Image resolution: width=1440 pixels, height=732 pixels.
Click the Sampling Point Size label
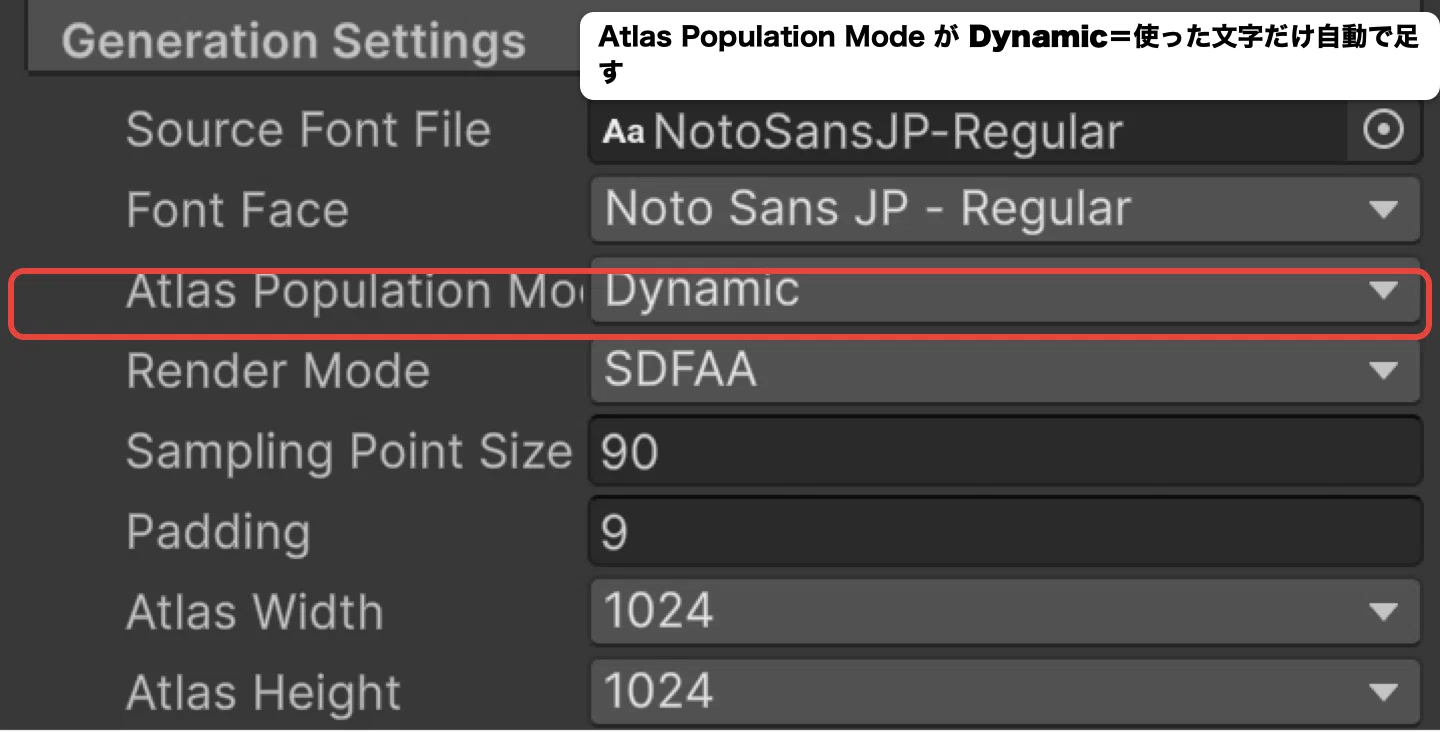[x=349, y=452]
